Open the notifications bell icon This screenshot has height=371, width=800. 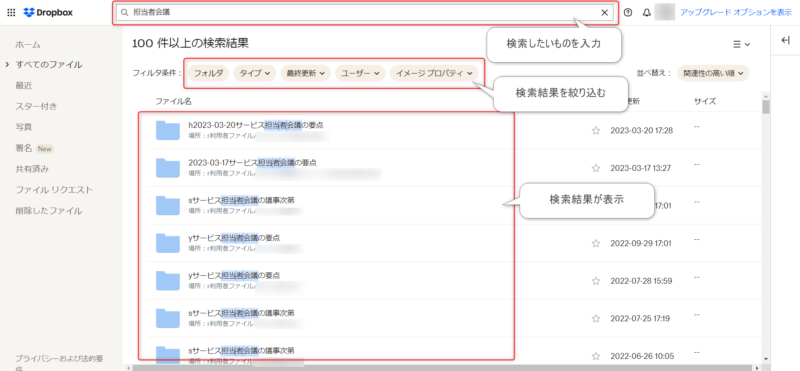point(646,13)
